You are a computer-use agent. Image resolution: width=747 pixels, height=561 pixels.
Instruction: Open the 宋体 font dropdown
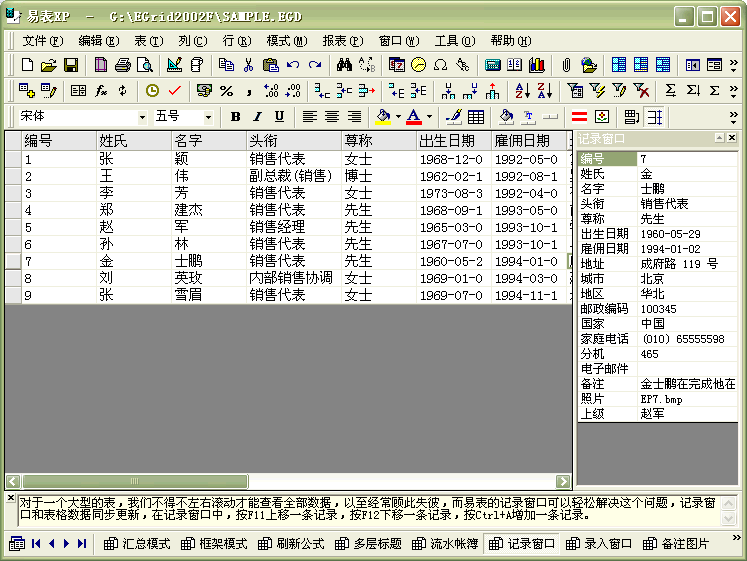[x=142, y=117]
